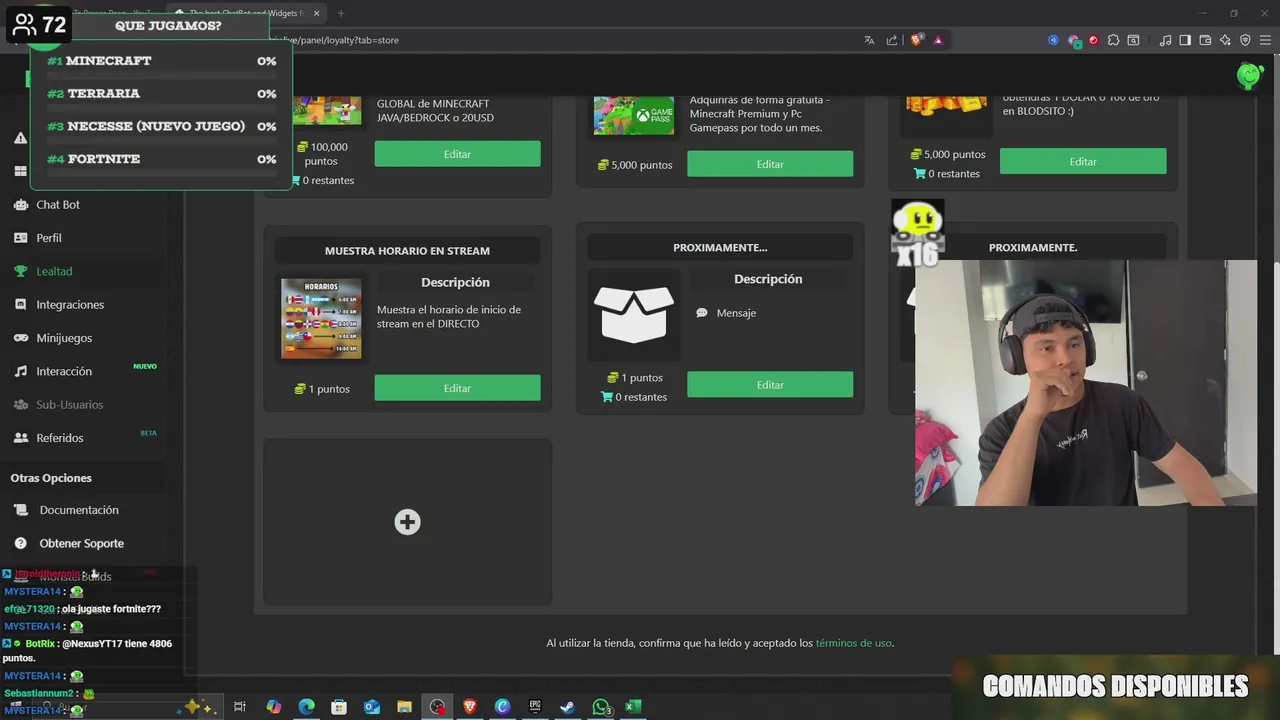Open a new browser tab
The width and height of the screenshot is (1280, 720).
pyautogui.click(x=340, y=13)
